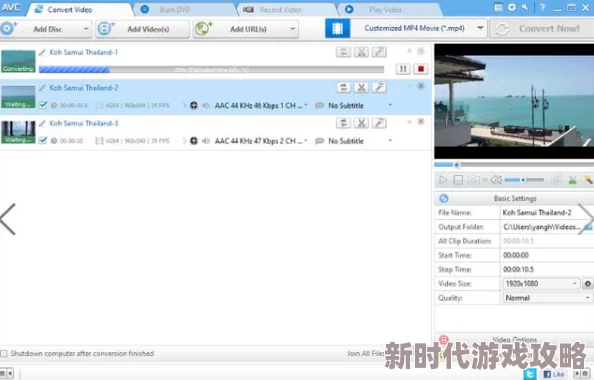Remove Koh Samui Thailand-3 using its X icon
The width and height of the screenshot is (594, 380).
[x=420, y=122]
